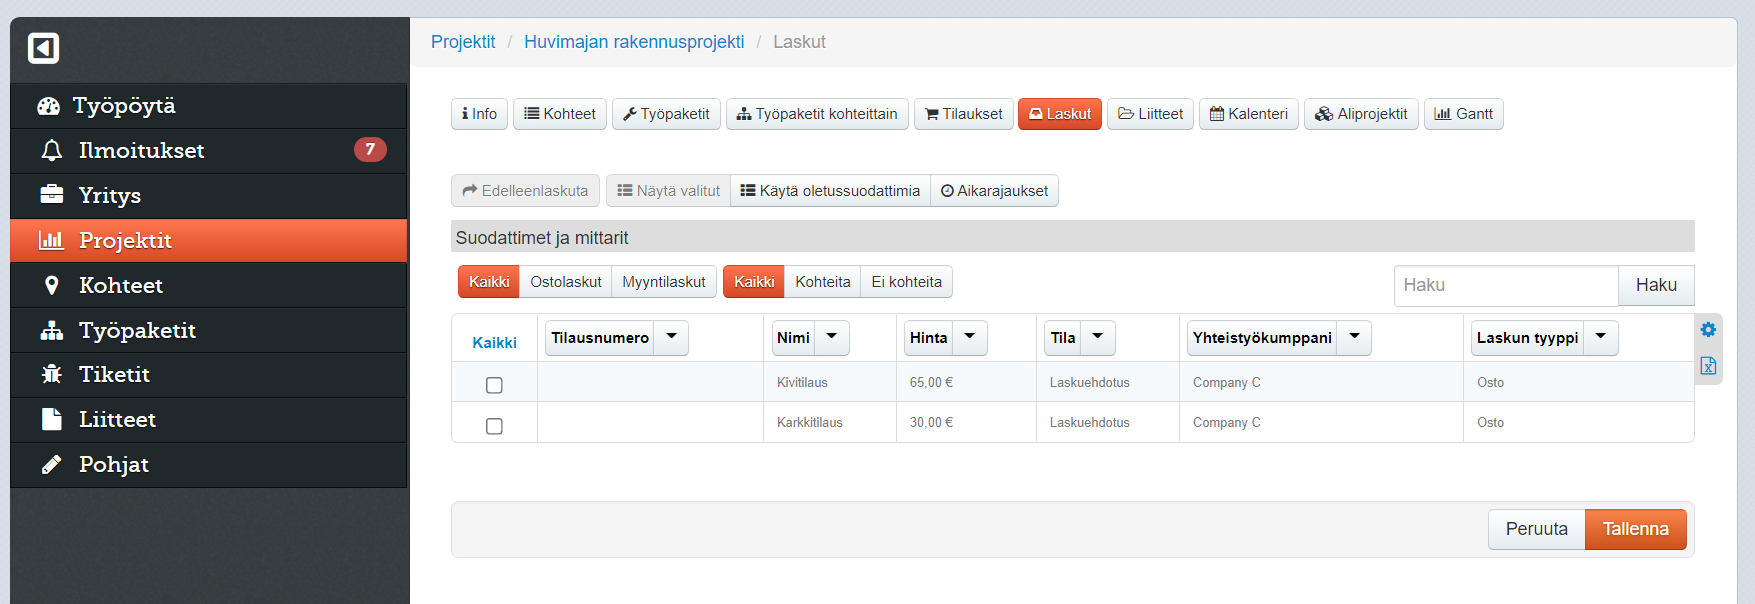Select the Kaikki link in table header

click(x=494, y=343)
